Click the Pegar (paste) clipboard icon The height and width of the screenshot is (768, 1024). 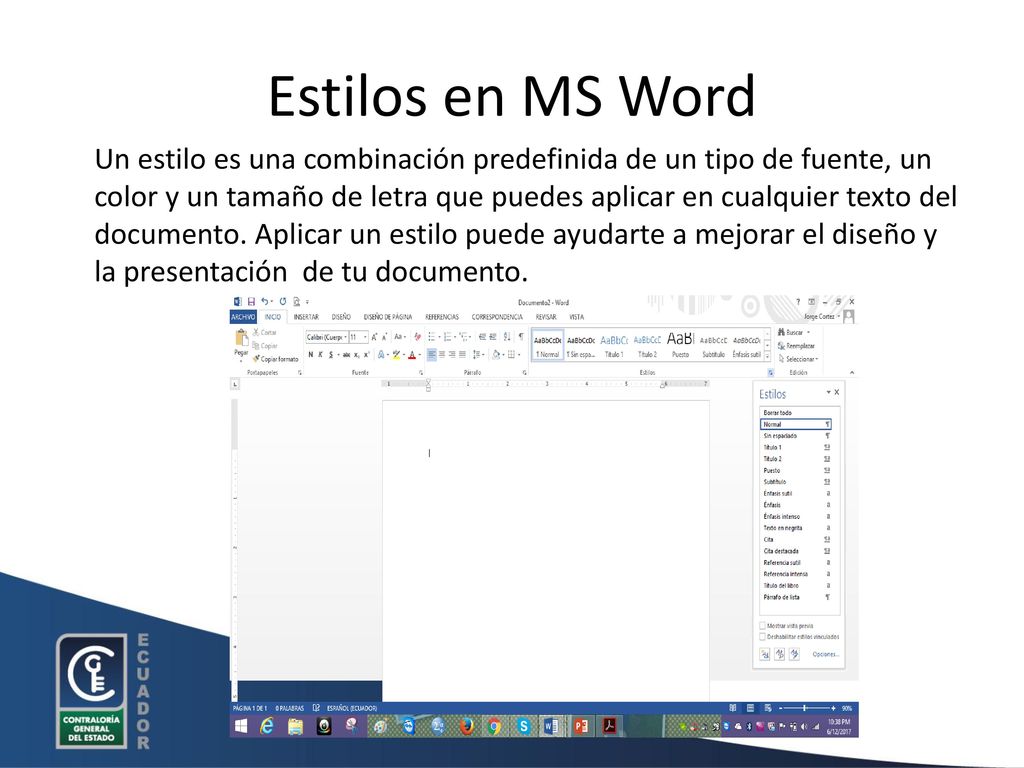click(242, 338)
